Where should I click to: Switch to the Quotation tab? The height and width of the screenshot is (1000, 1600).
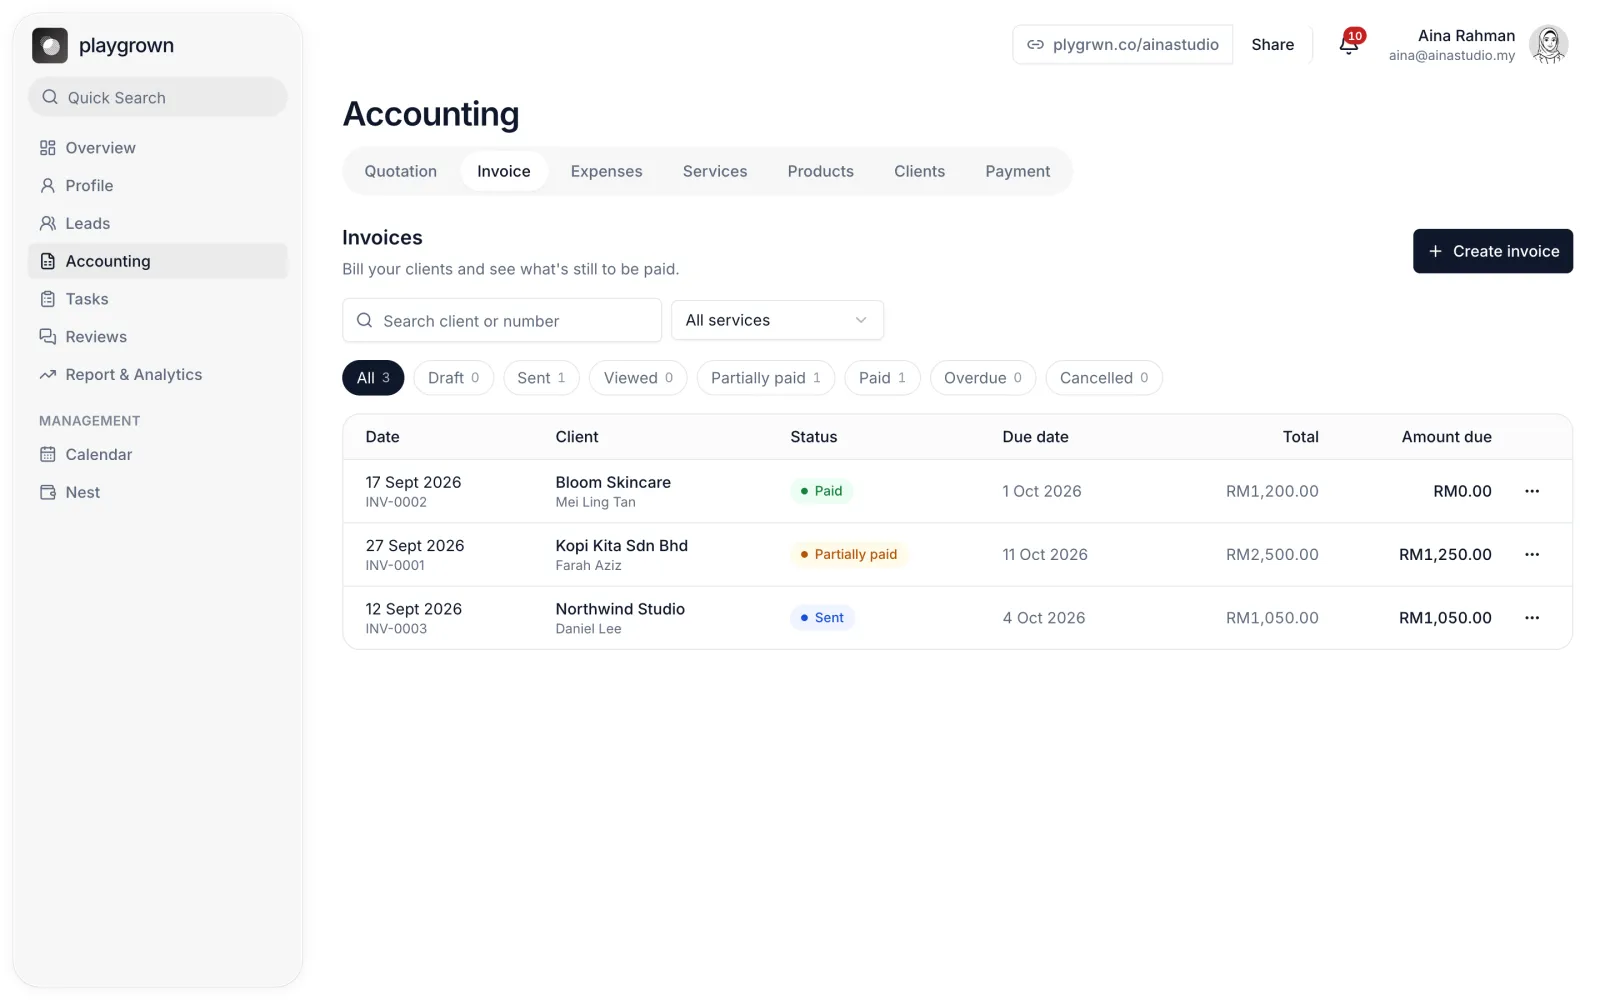pyautogui.click(x=400, y=171)
